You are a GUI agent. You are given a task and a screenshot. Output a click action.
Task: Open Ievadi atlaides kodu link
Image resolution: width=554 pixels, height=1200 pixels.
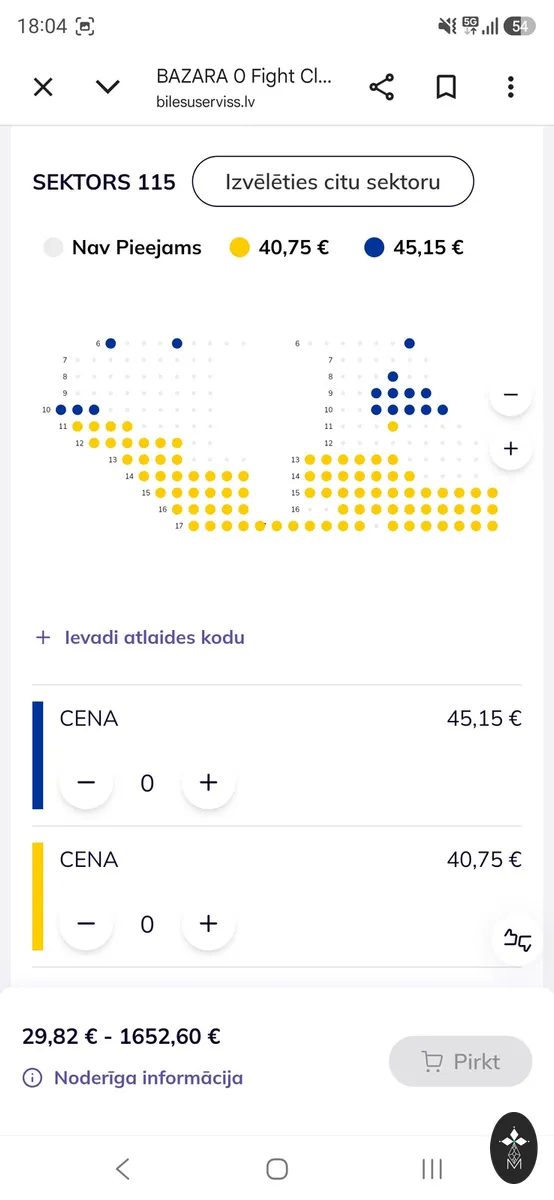coord(141,637)
